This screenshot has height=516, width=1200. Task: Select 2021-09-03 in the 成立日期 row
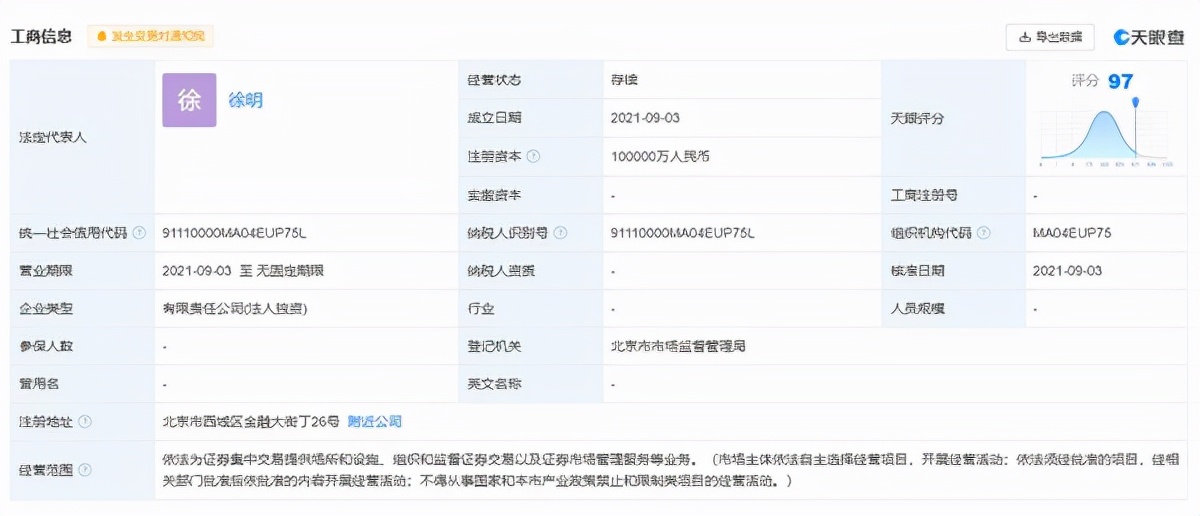[645, 118]
